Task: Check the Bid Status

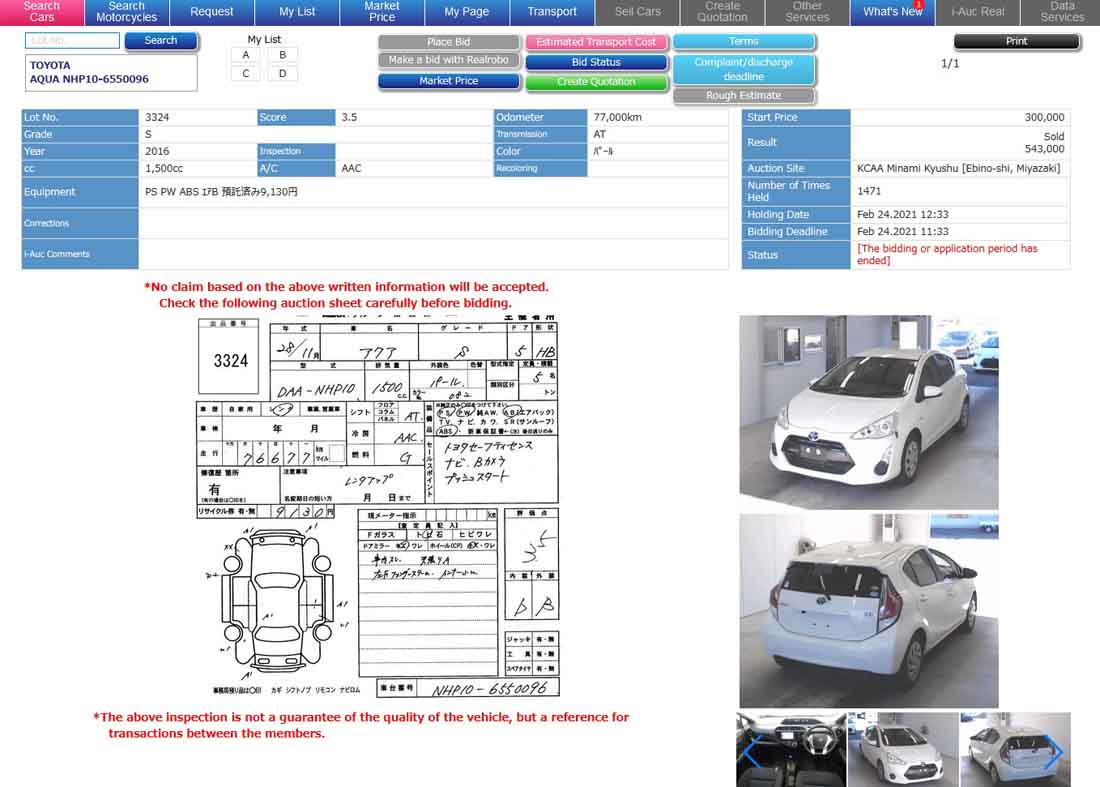Action: point(596,62)
